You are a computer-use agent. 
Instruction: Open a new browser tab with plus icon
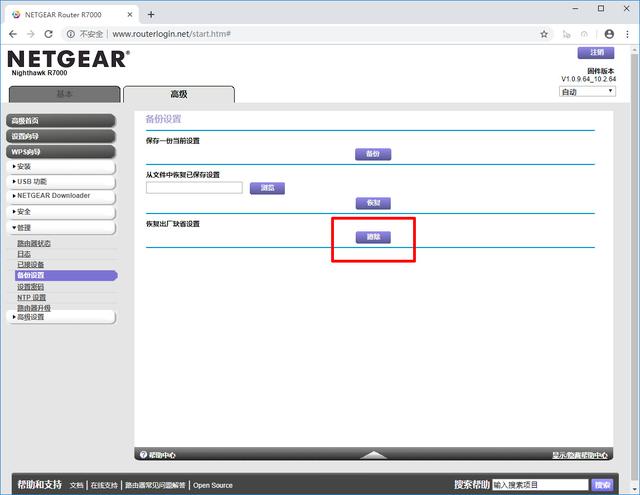click(151, 14)
